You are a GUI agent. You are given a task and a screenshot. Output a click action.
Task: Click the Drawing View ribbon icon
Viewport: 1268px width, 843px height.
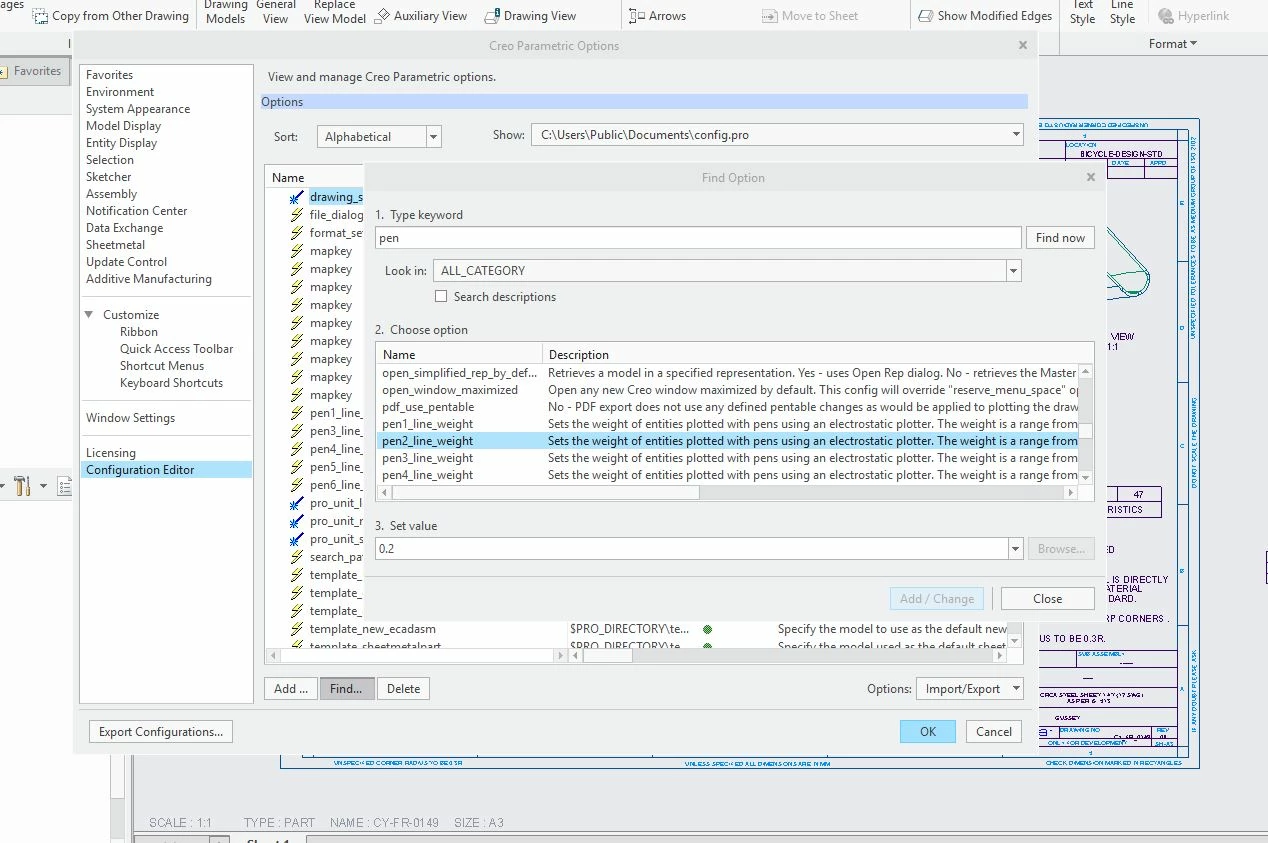(x=493, y=16)
